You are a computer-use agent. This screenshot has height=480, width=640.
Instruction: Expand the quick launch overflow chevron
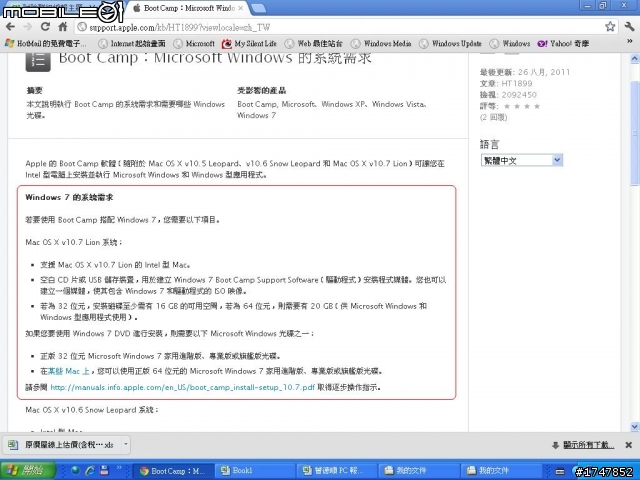pyautogui.click(x=119, y=468)
